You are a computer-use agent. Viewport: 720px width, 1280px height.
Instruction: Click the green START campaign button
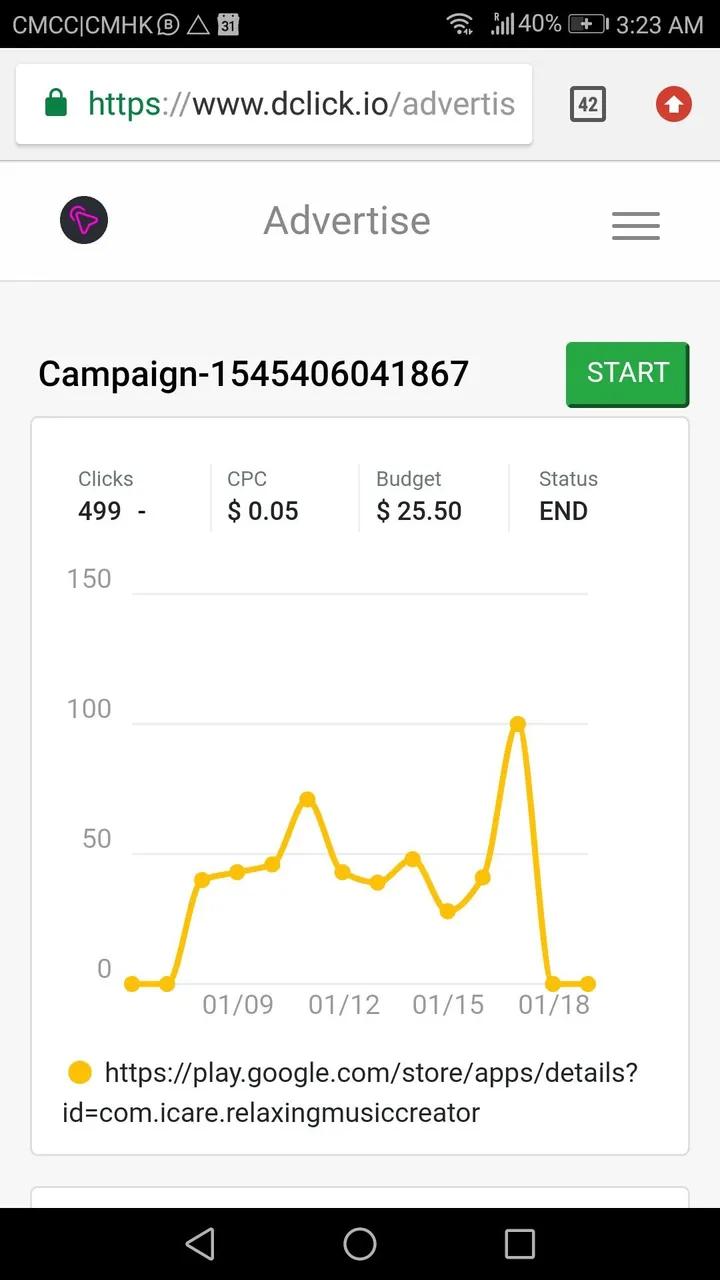628,374
